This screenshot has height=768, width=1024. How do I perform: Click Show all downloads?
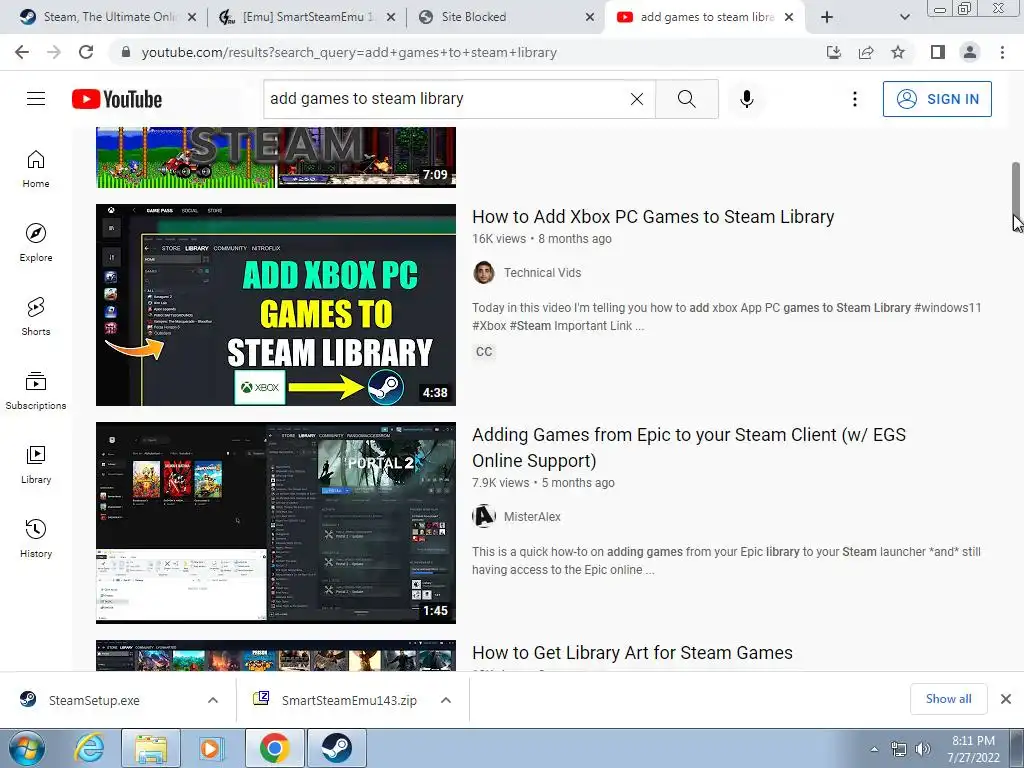point(948,699)
